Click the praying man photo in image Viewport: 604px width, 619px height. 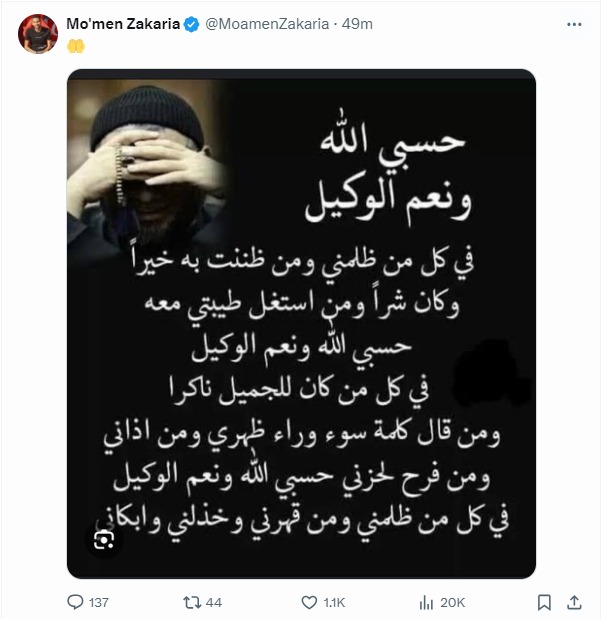(146, 166)
